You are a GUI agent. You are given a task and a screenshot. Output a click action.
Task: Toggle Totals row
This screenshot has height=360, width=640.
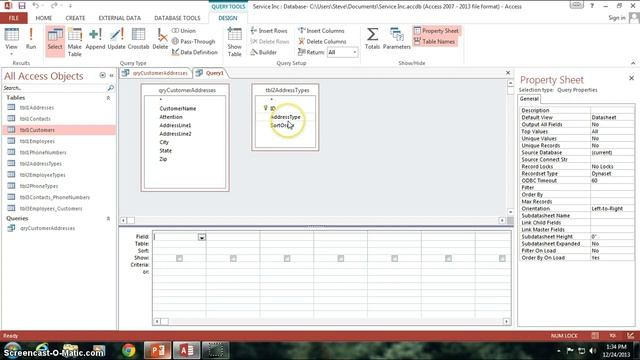[372, 39]
